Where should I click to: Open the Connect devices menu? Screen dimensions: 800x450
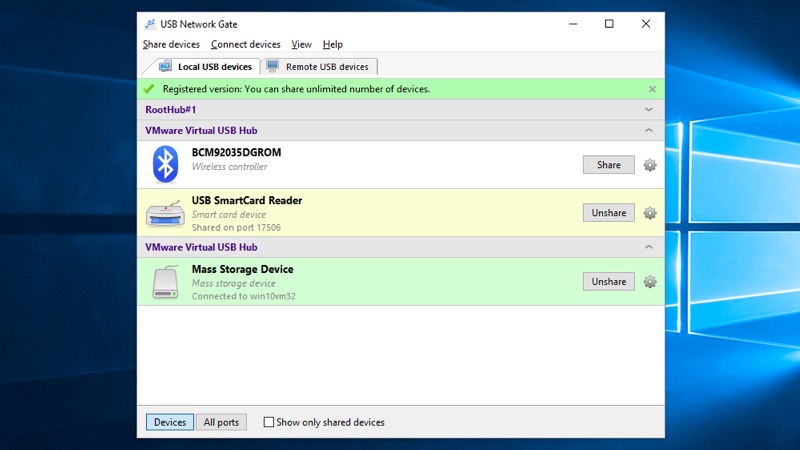[x=245, y=44]
